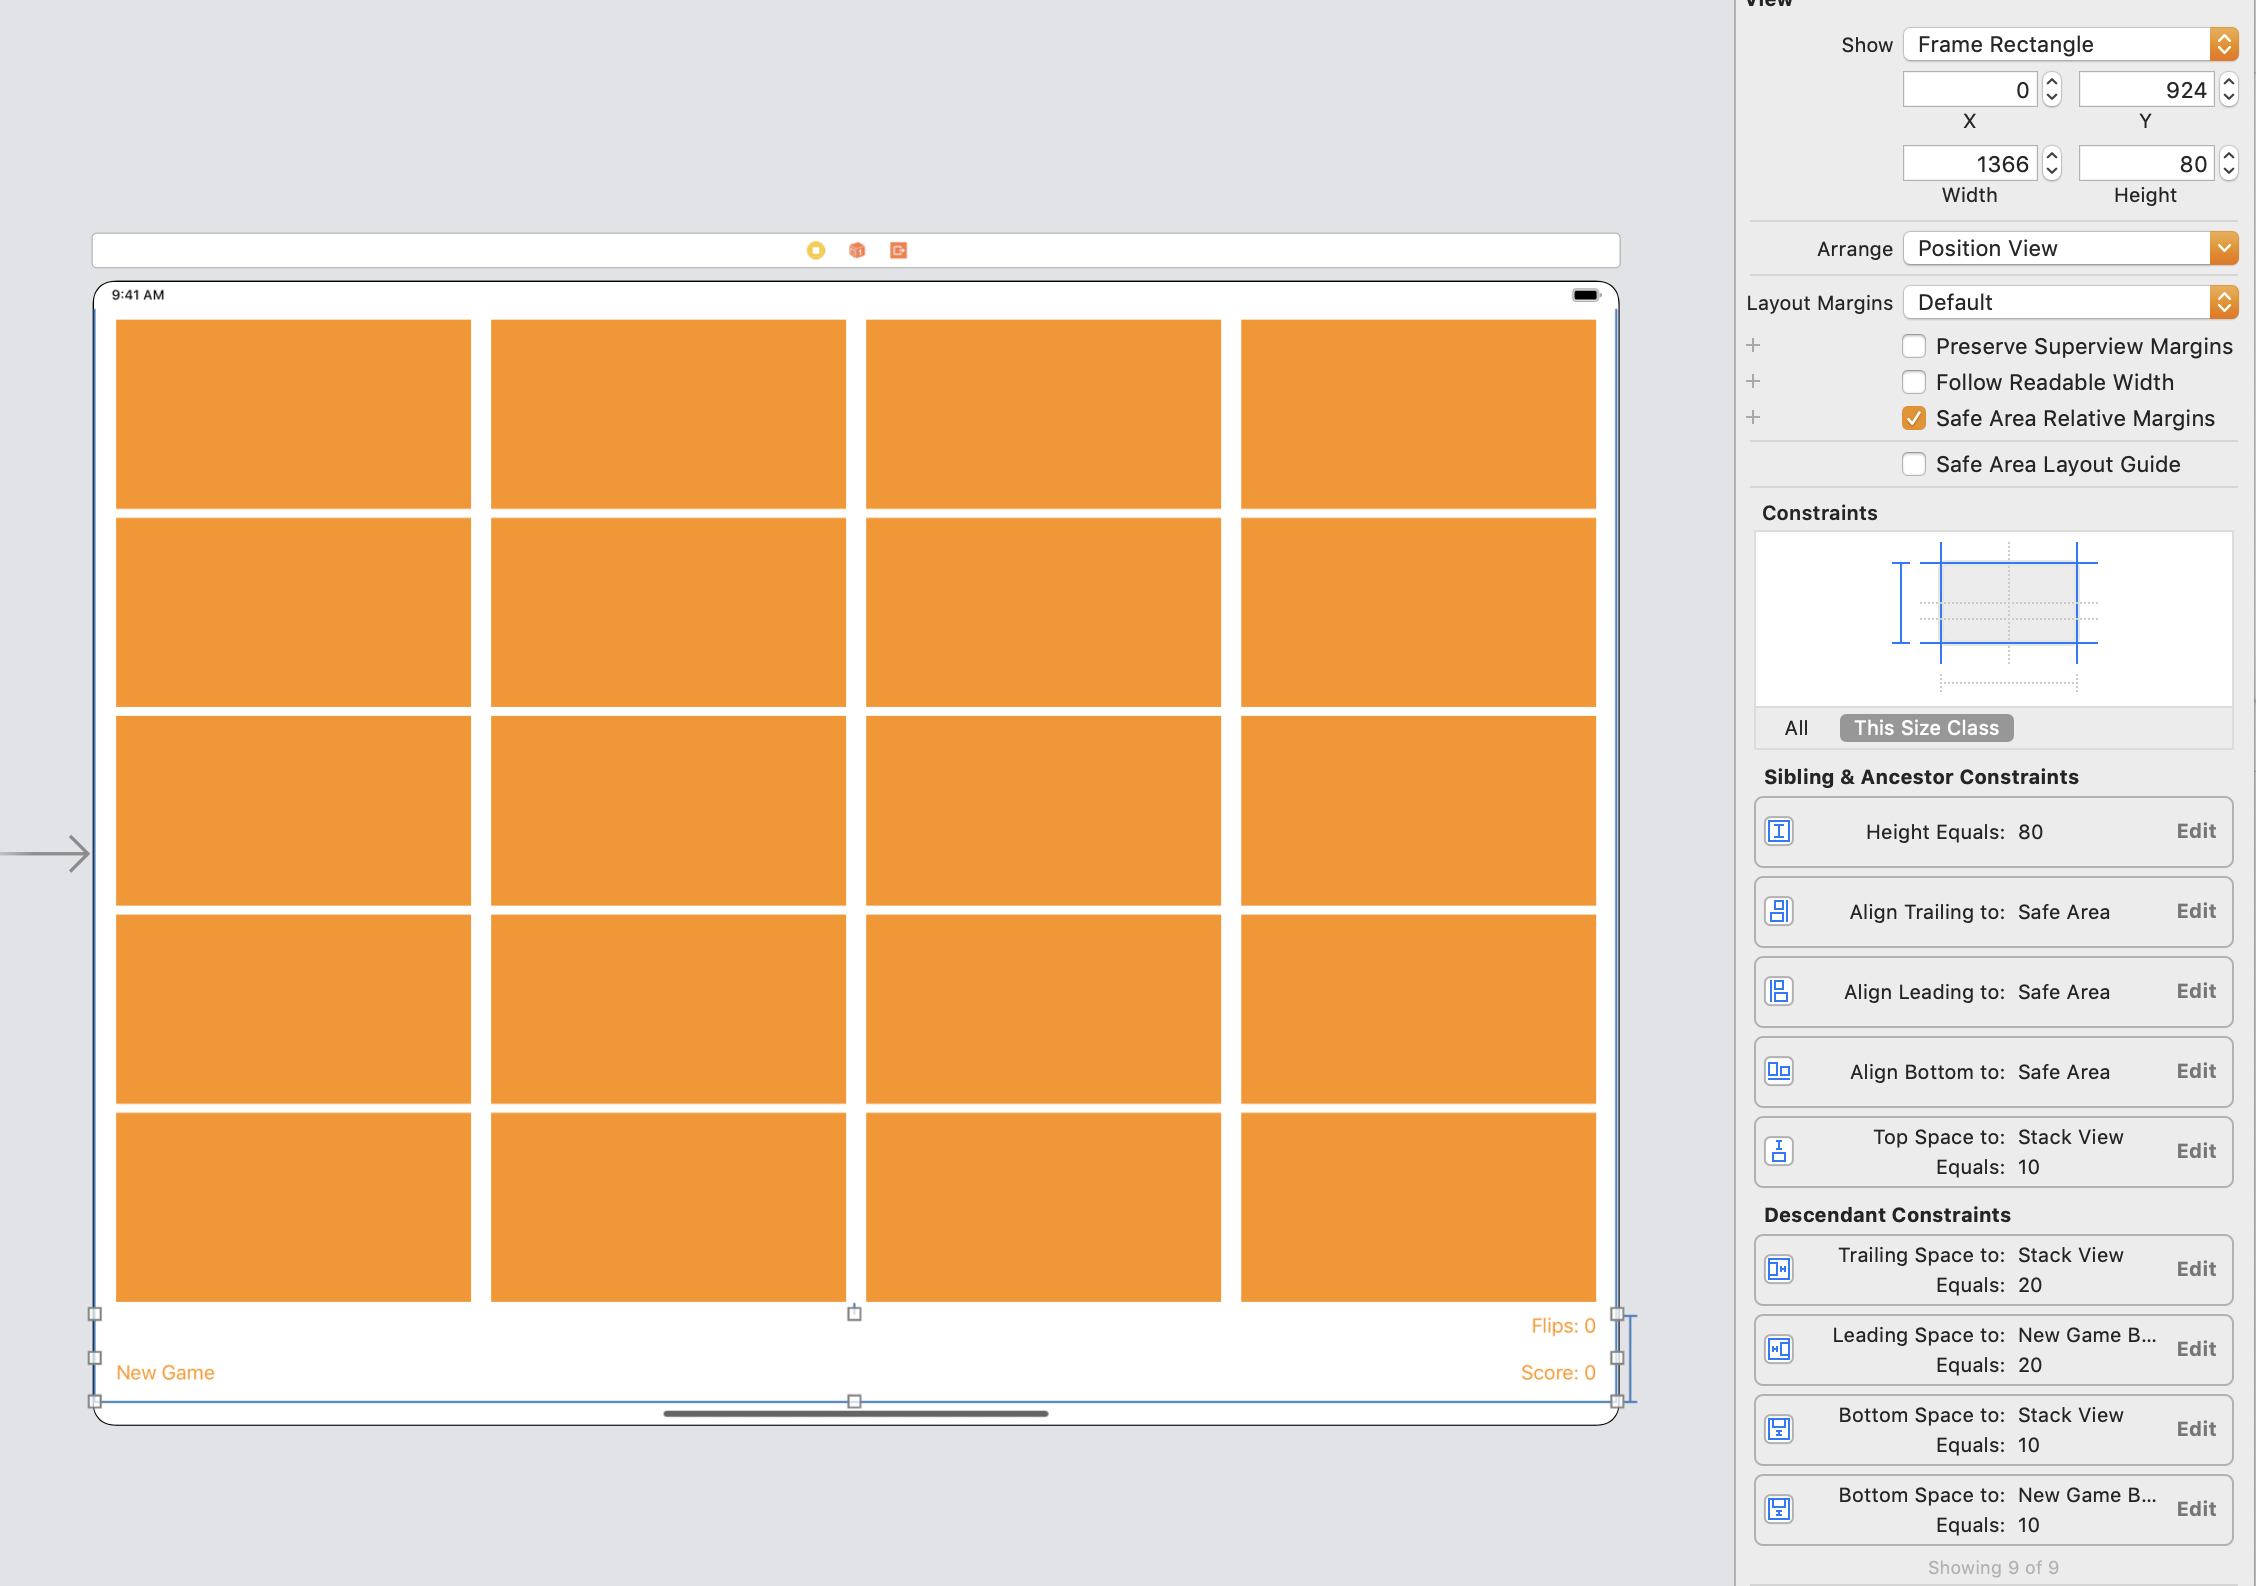The width and height of the screenshot is (2256, 1586).
Task: Click the New Game button on canvas
Action: coord(165,1372)
